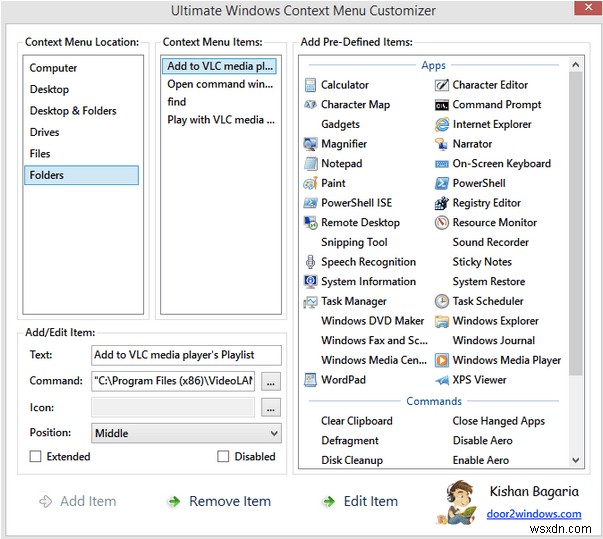603x539 pixels.
Task: Tick the Disabled checkbox
Action: [224, 457]
